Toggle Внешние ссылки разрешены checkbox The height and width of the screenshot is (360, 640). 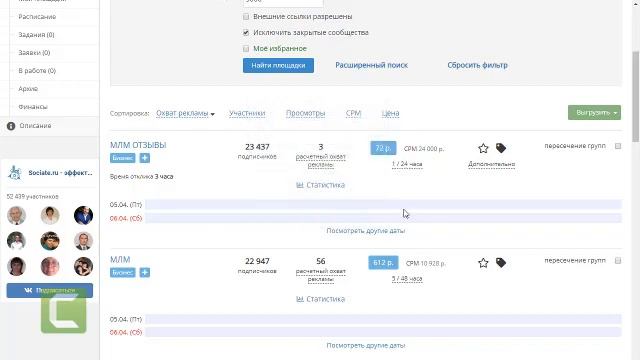coord(246,17)
